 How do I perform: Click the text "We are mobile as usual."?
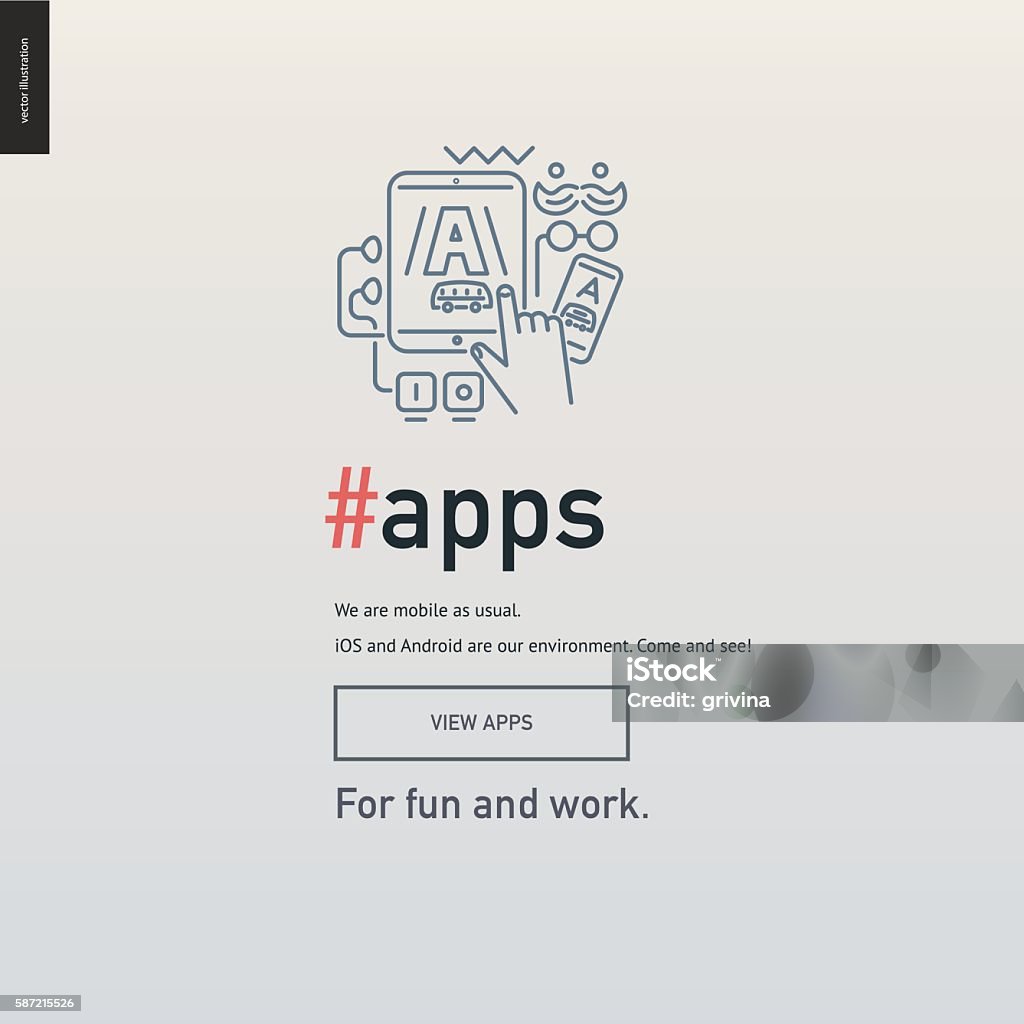428,611
